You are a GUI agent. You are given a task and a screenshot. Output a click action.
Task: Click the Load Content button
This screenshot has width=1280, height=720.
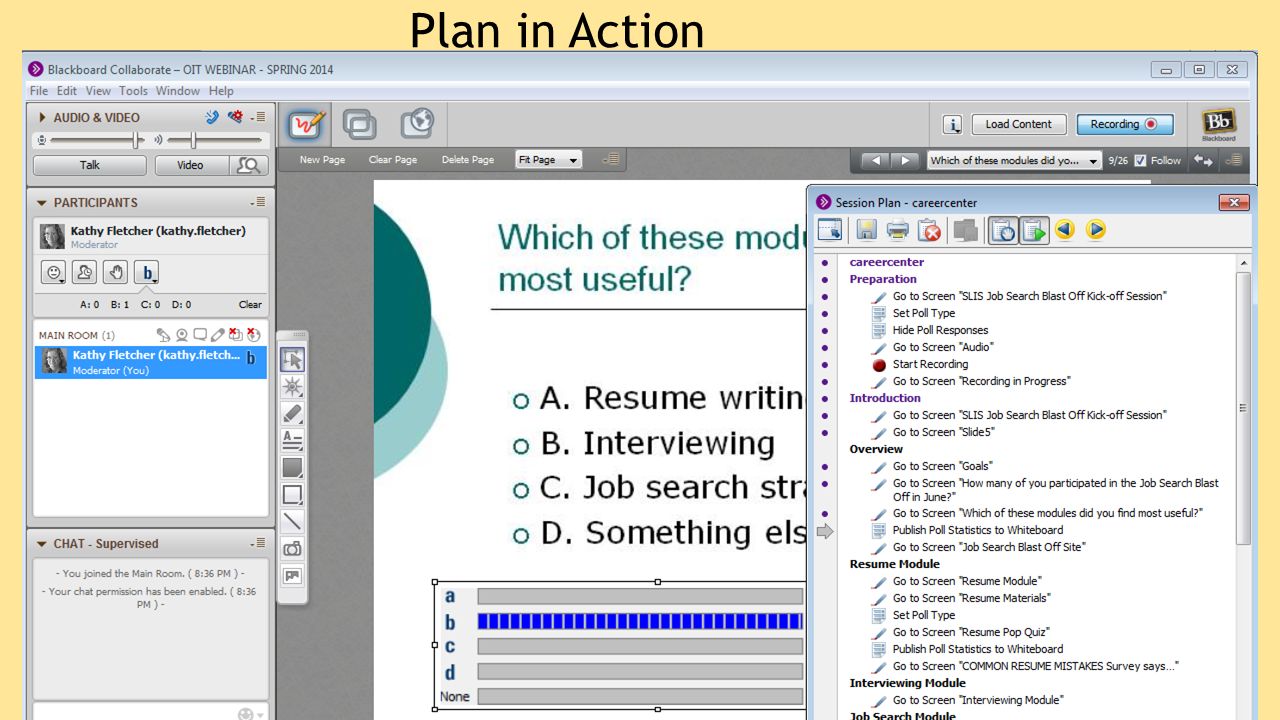(1019, 124)
